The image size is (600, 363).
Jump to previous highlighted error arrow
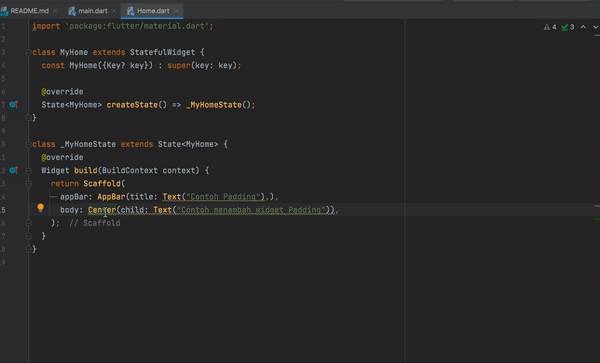pos(583,27)
